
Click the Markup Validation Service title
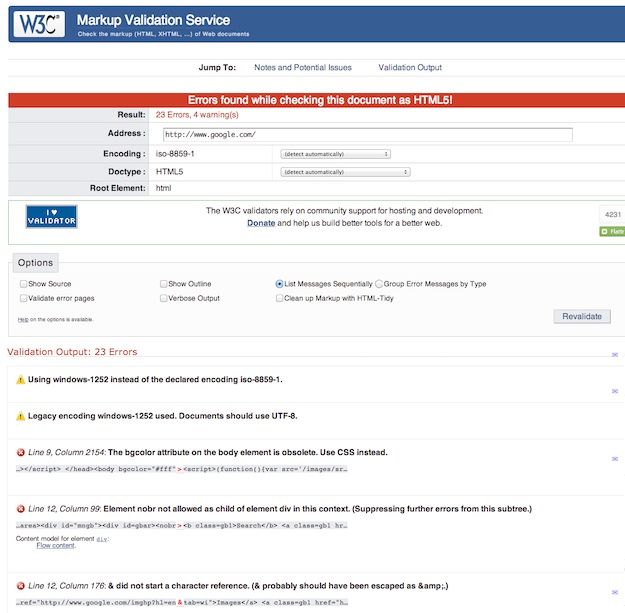coord(153,20)
